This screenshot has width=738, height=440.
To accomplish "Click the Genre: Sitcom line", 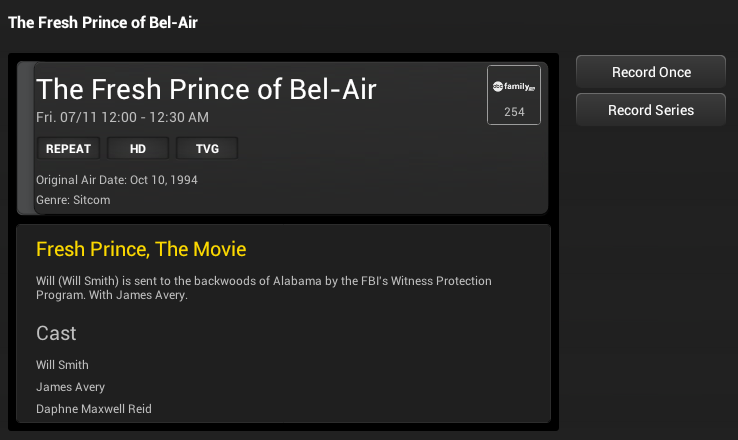I will 73,200.
